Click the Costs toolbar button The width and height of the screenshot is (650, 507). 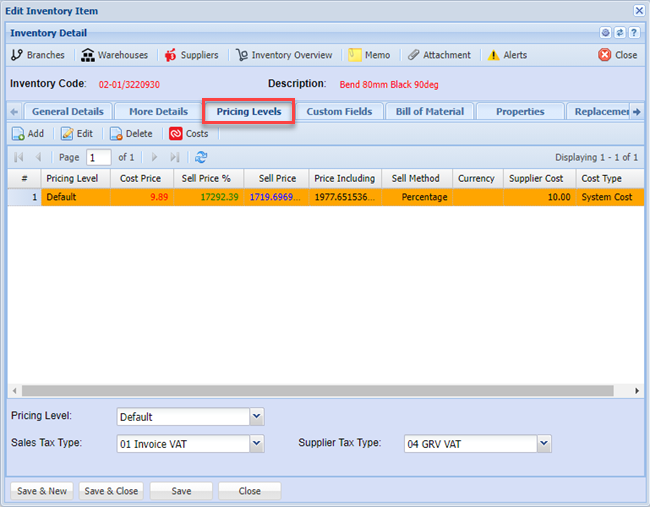(x=189, y=133)
